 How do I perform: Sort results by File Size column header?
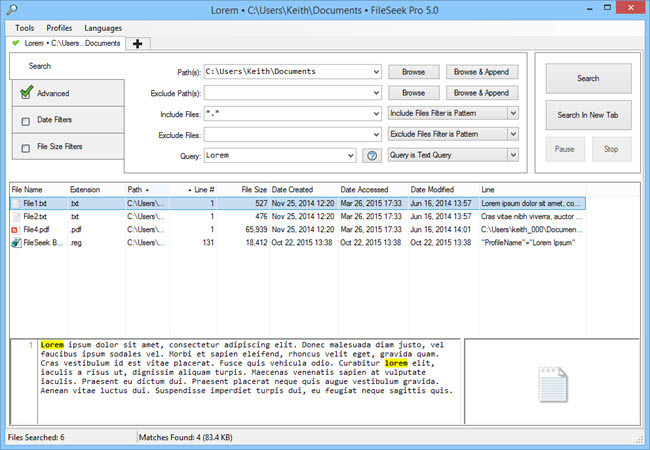pos(254,189)
